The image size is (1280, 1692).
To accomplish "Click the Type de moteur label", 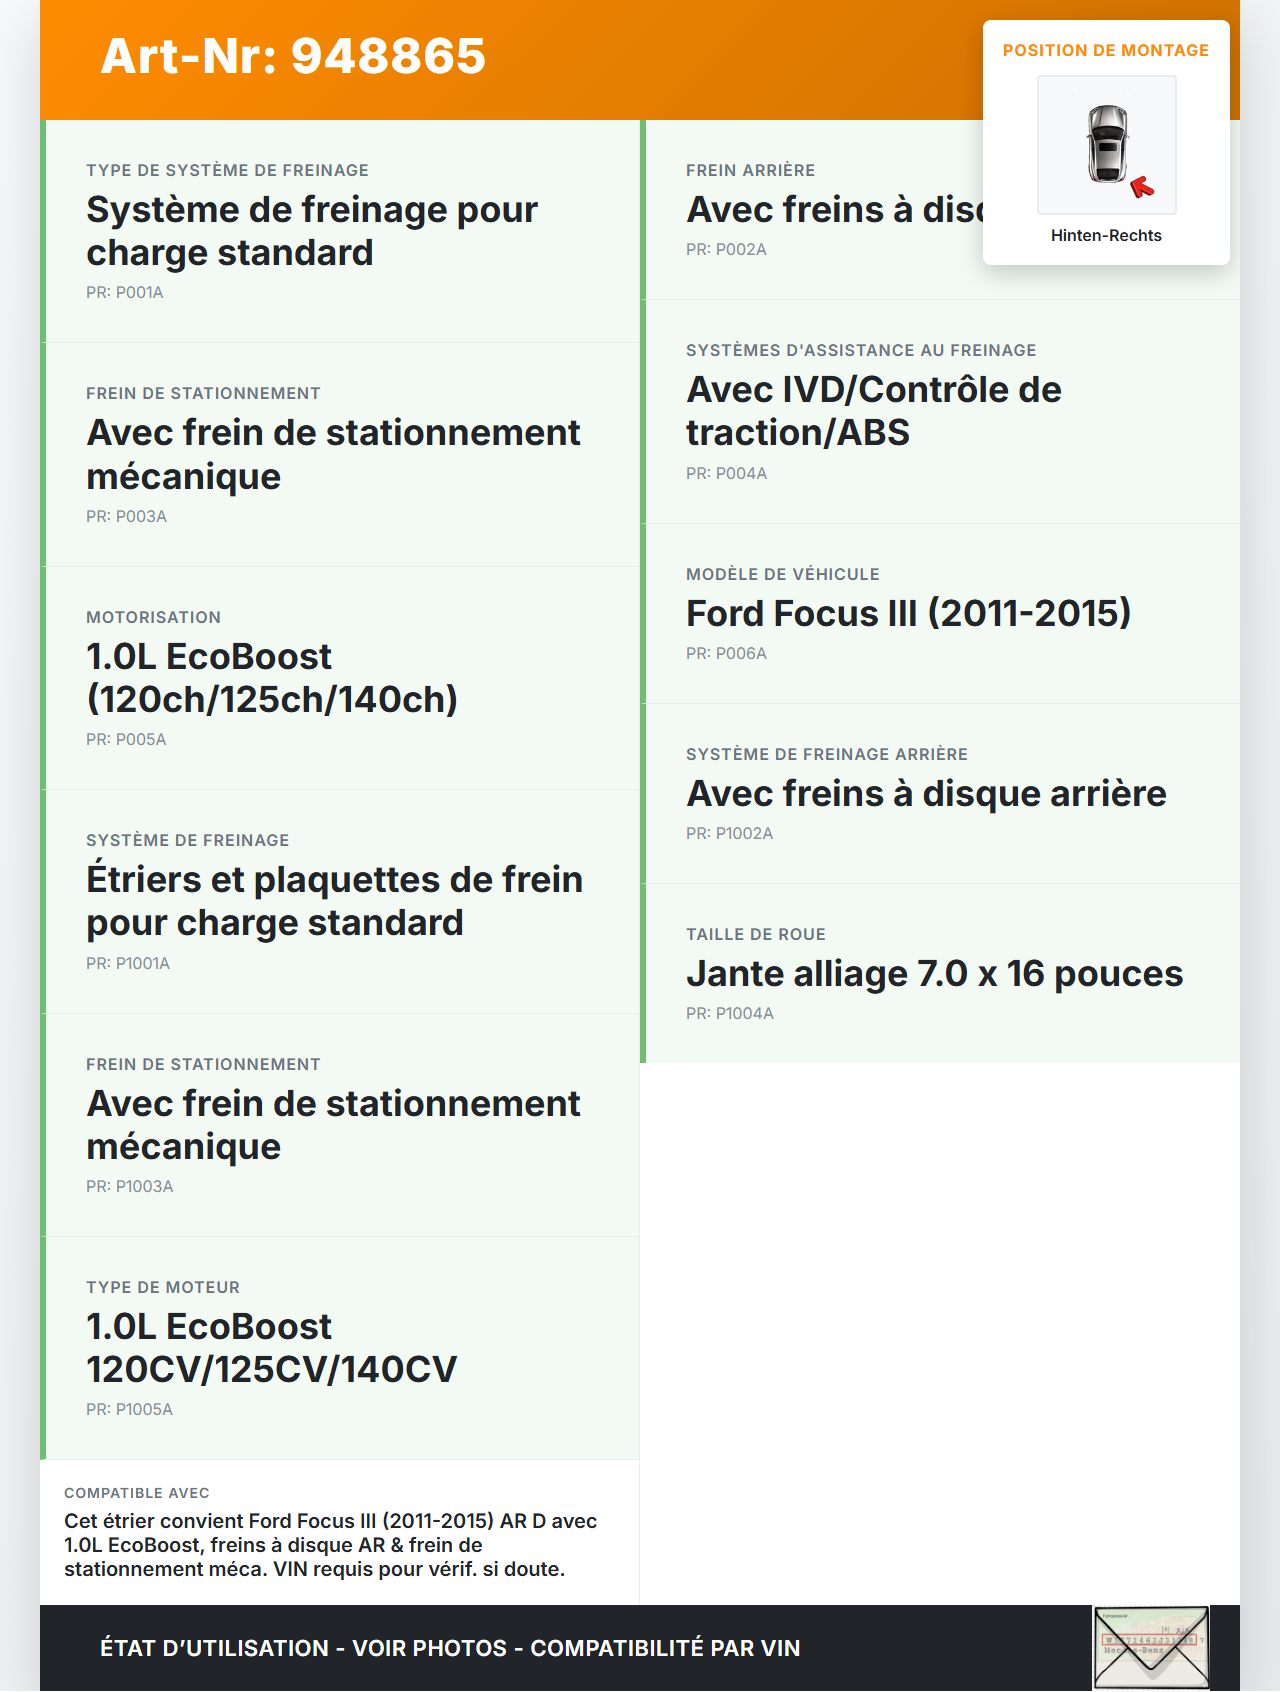I will (163, 1287).
